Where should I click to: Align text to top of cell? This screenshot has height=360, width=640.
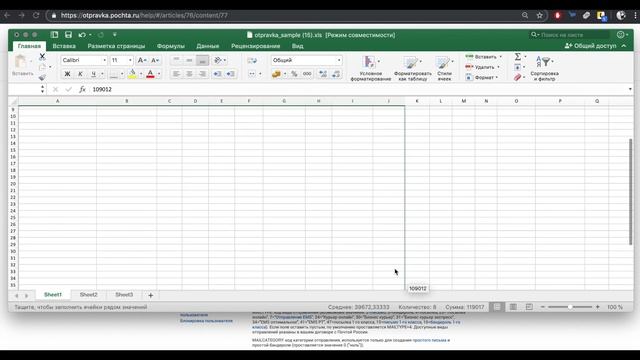tap(176, 60)
